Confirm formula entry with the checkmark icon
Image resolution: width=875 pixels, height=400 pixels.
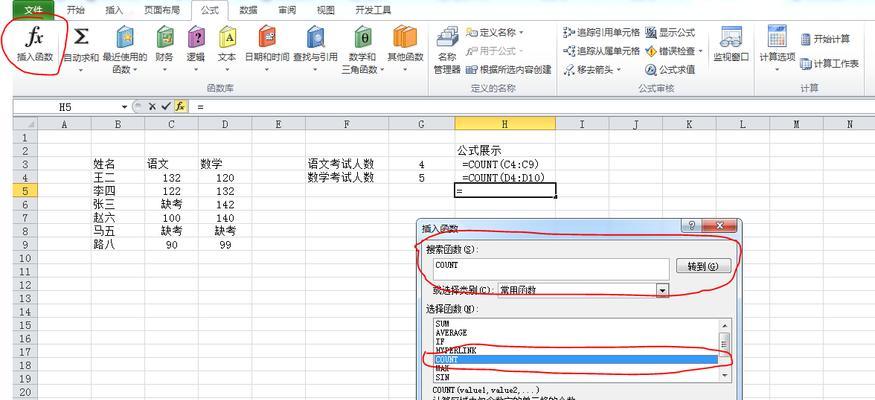[x=166, y=107]
